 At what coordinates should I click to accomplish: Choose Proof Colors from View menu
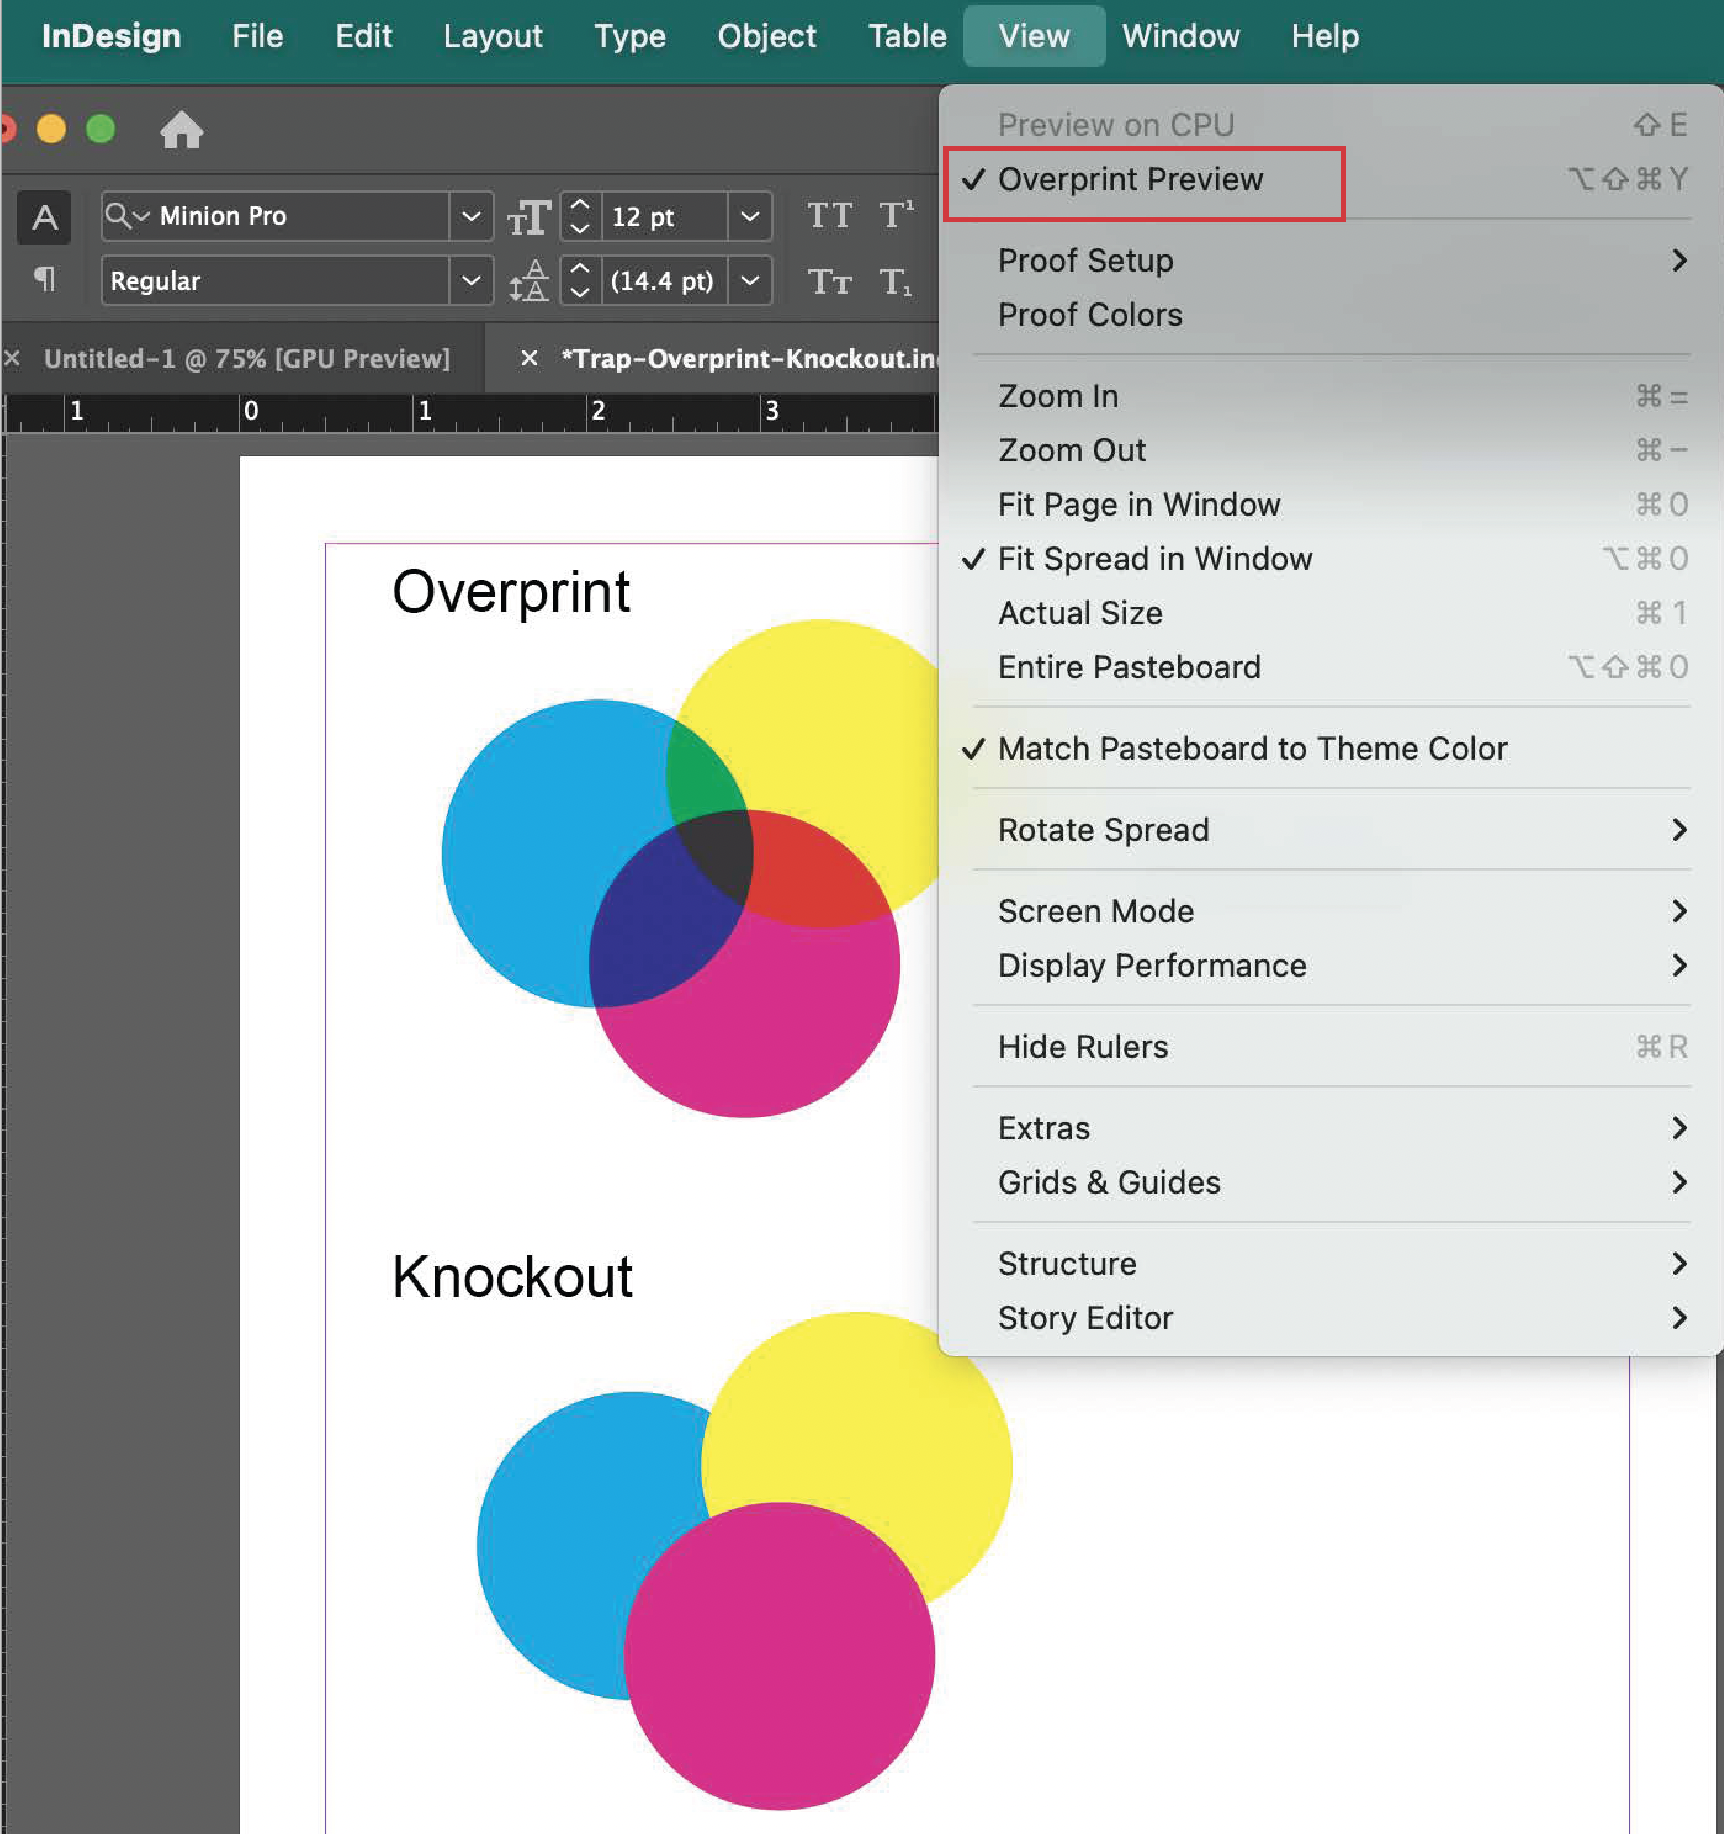pyautogui.click(x=1330, y=314)
